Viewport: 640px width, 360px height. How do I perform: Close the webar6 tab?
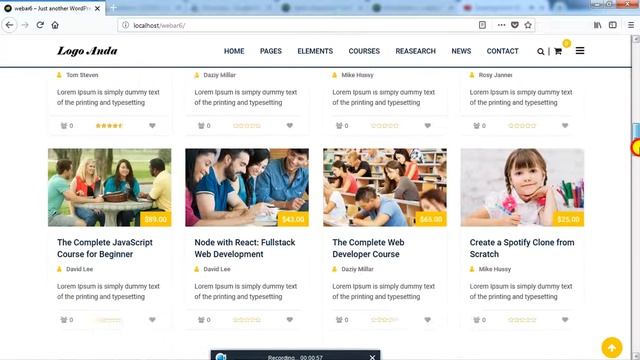coord(97,8)
